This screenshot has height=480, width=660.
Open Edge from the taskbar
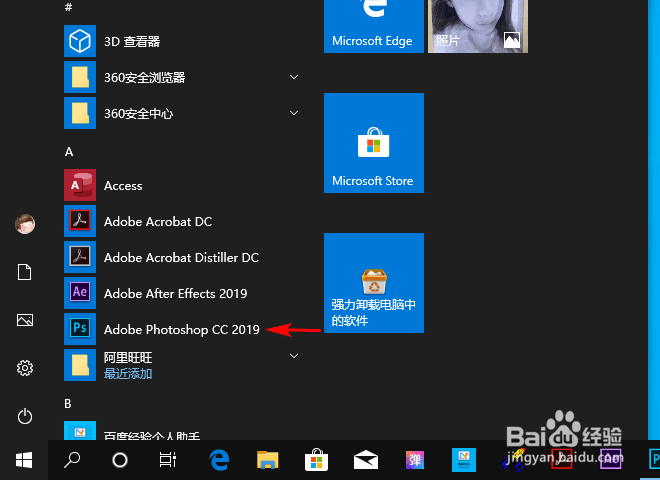[x=219, y=460]
